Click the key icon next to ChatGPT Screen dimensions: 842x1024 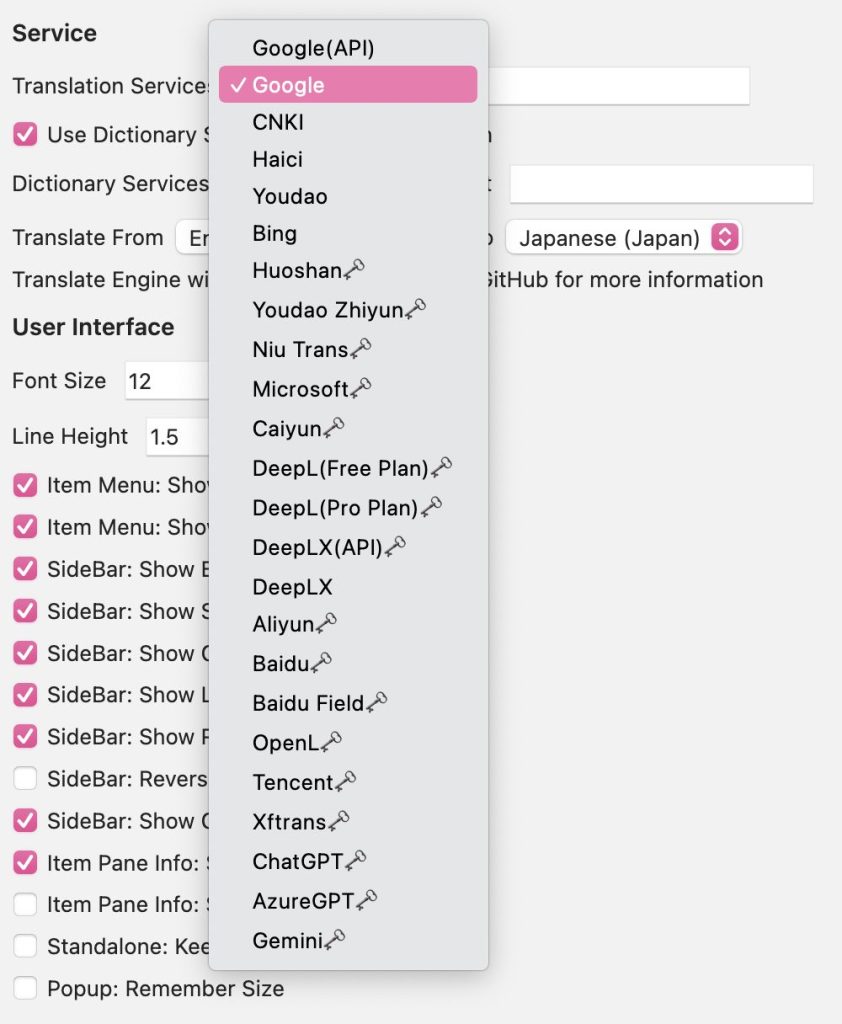click(355, 860)
